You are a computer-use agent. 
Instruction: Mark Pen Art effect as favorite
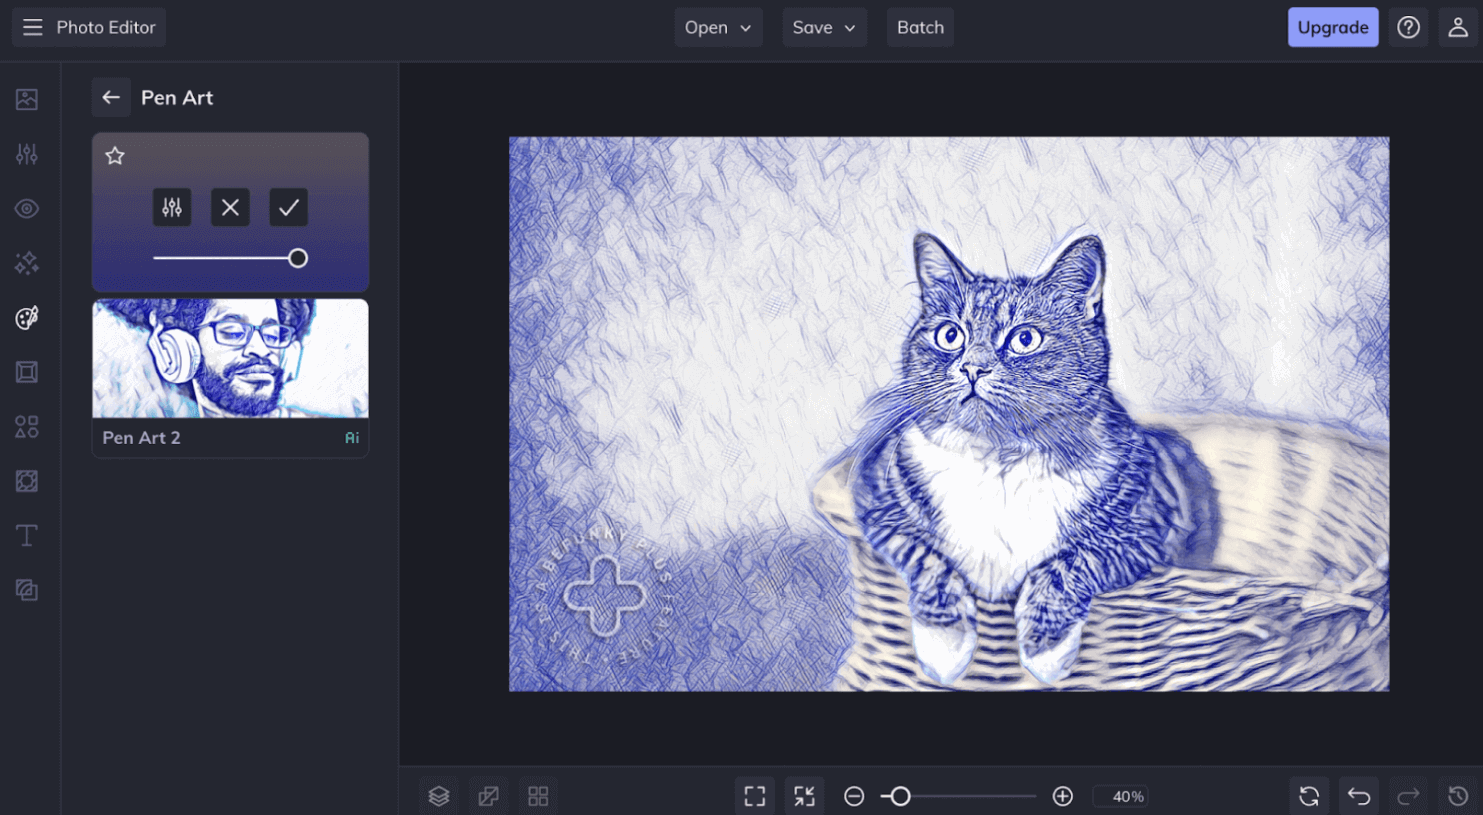click(x=115, y=156)
